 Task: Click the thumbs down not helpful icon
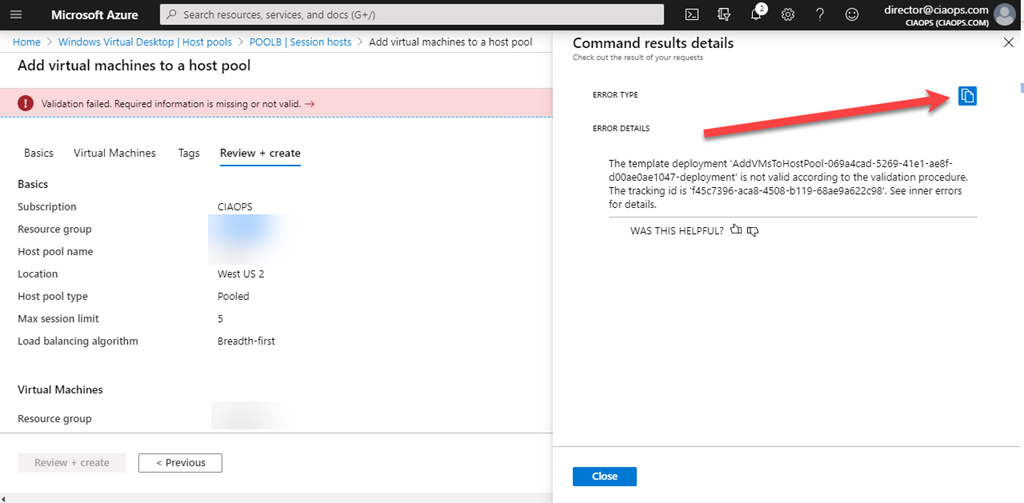click(x=753, y=230)
